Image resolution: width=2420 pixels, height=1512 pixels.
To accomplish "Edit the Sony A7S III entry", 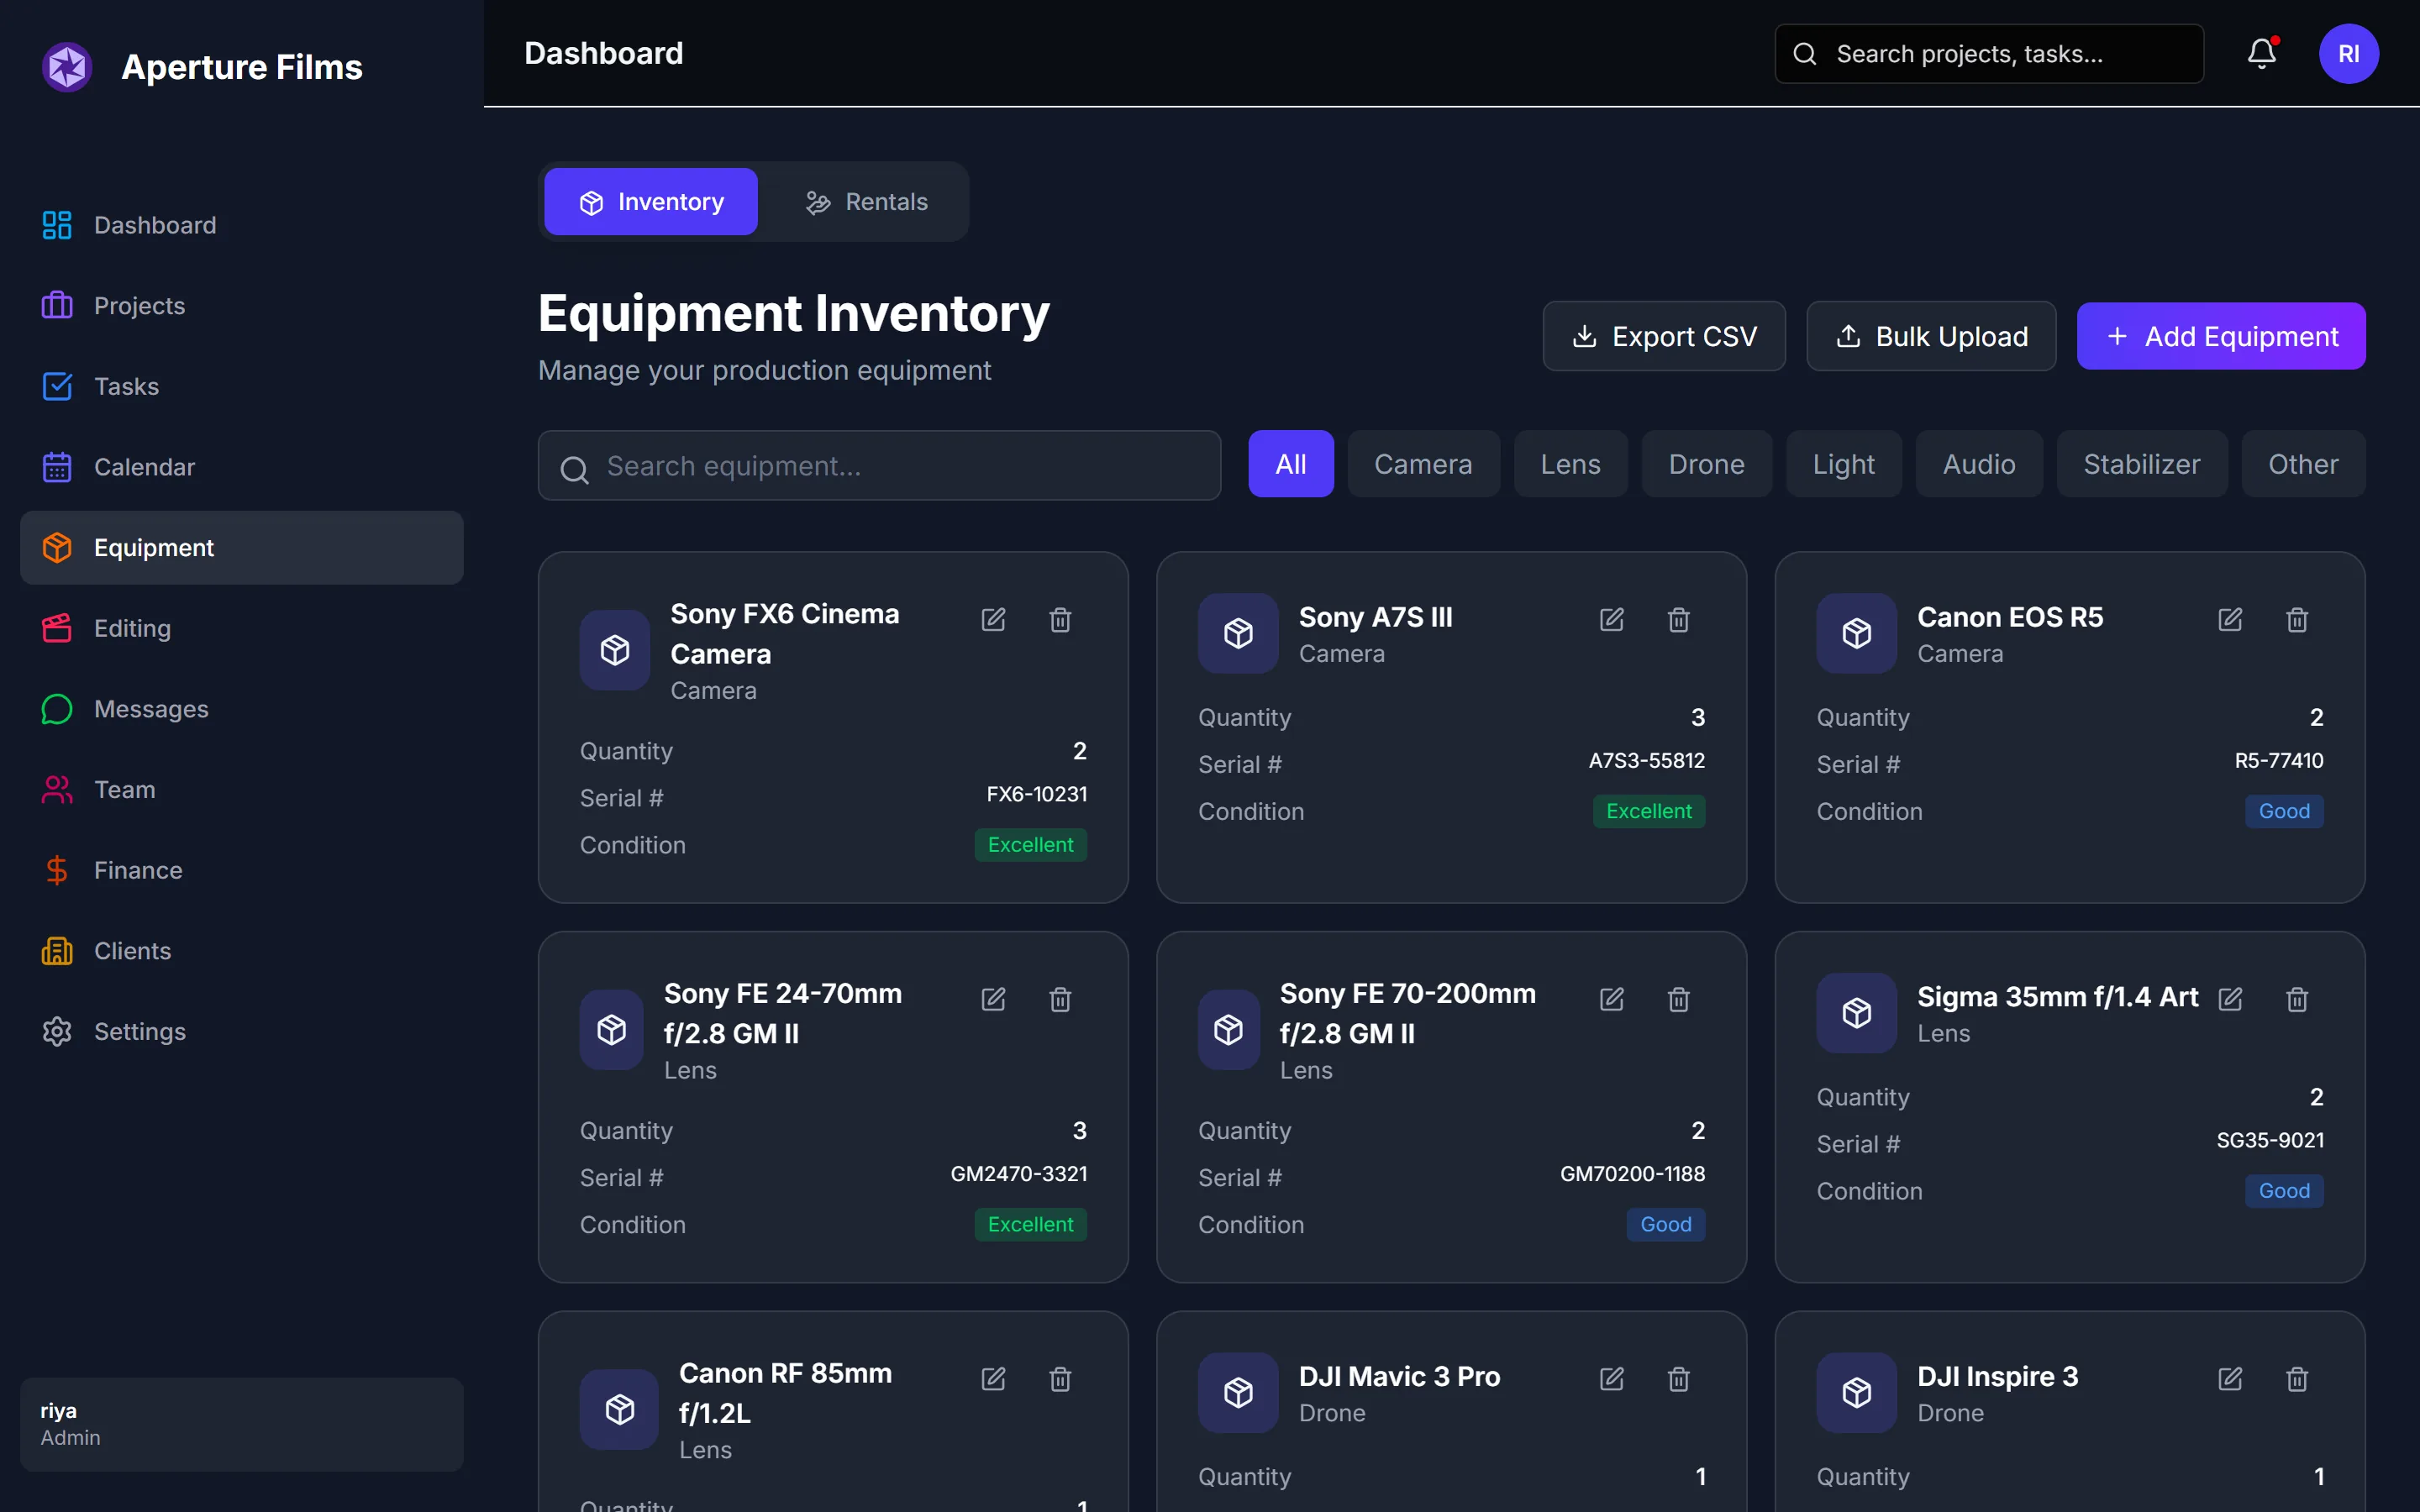I will click(x=1612, y=619).
